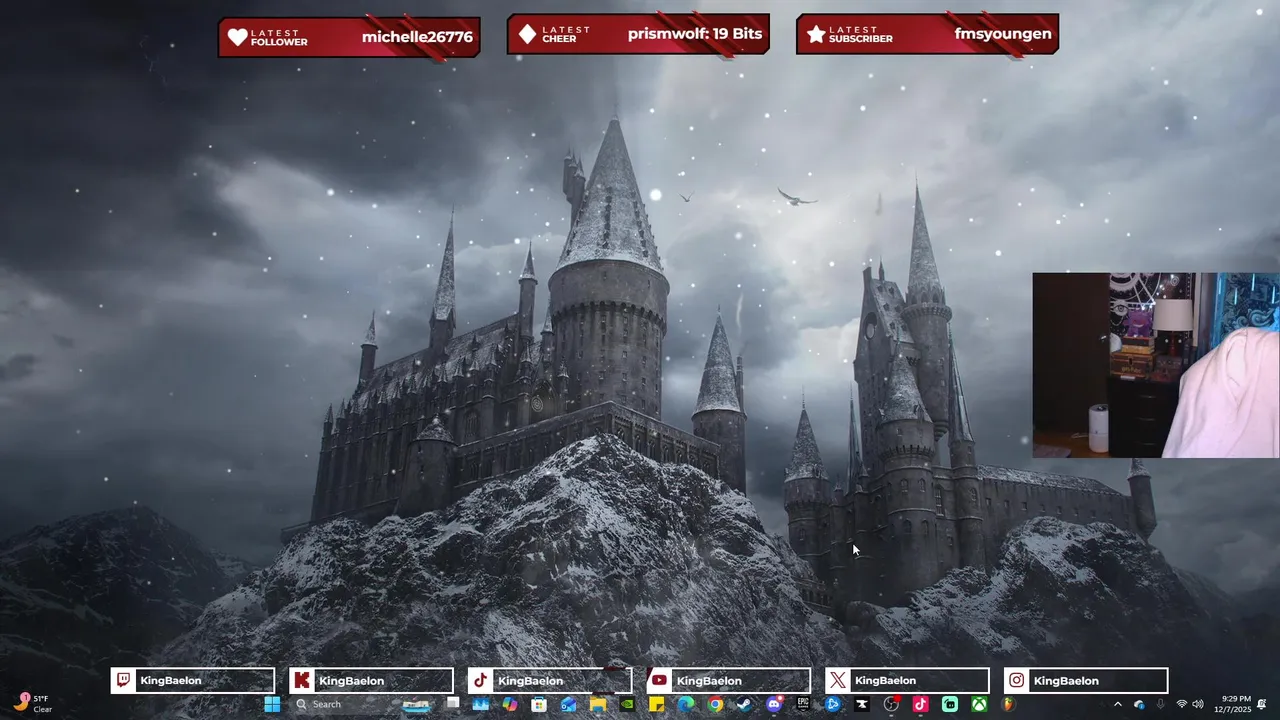This screenshot has width=1280, height=720.
Task: Switch to OBS Studio in the taskbar
Action: point(891,704)
